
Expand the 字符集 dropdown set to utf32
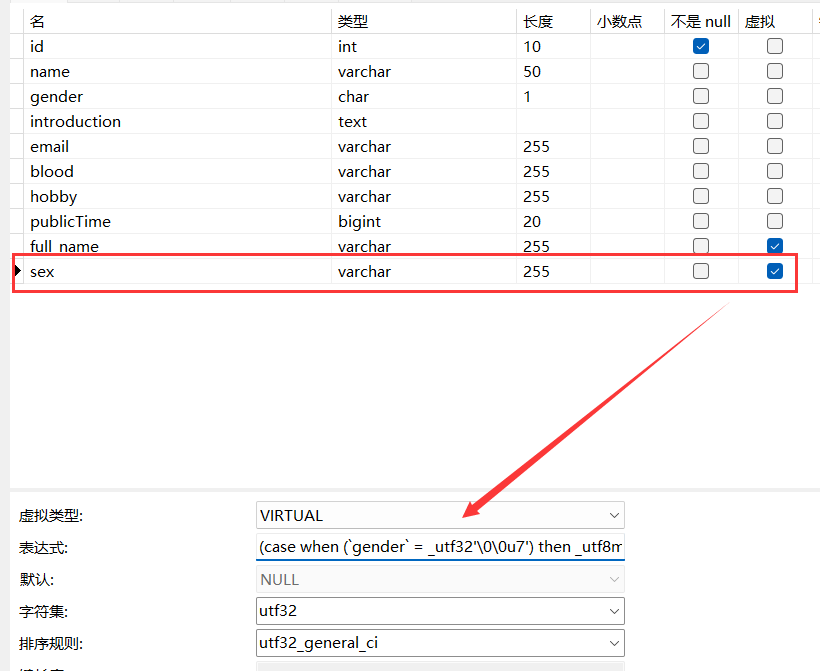(x=440, y=611)
